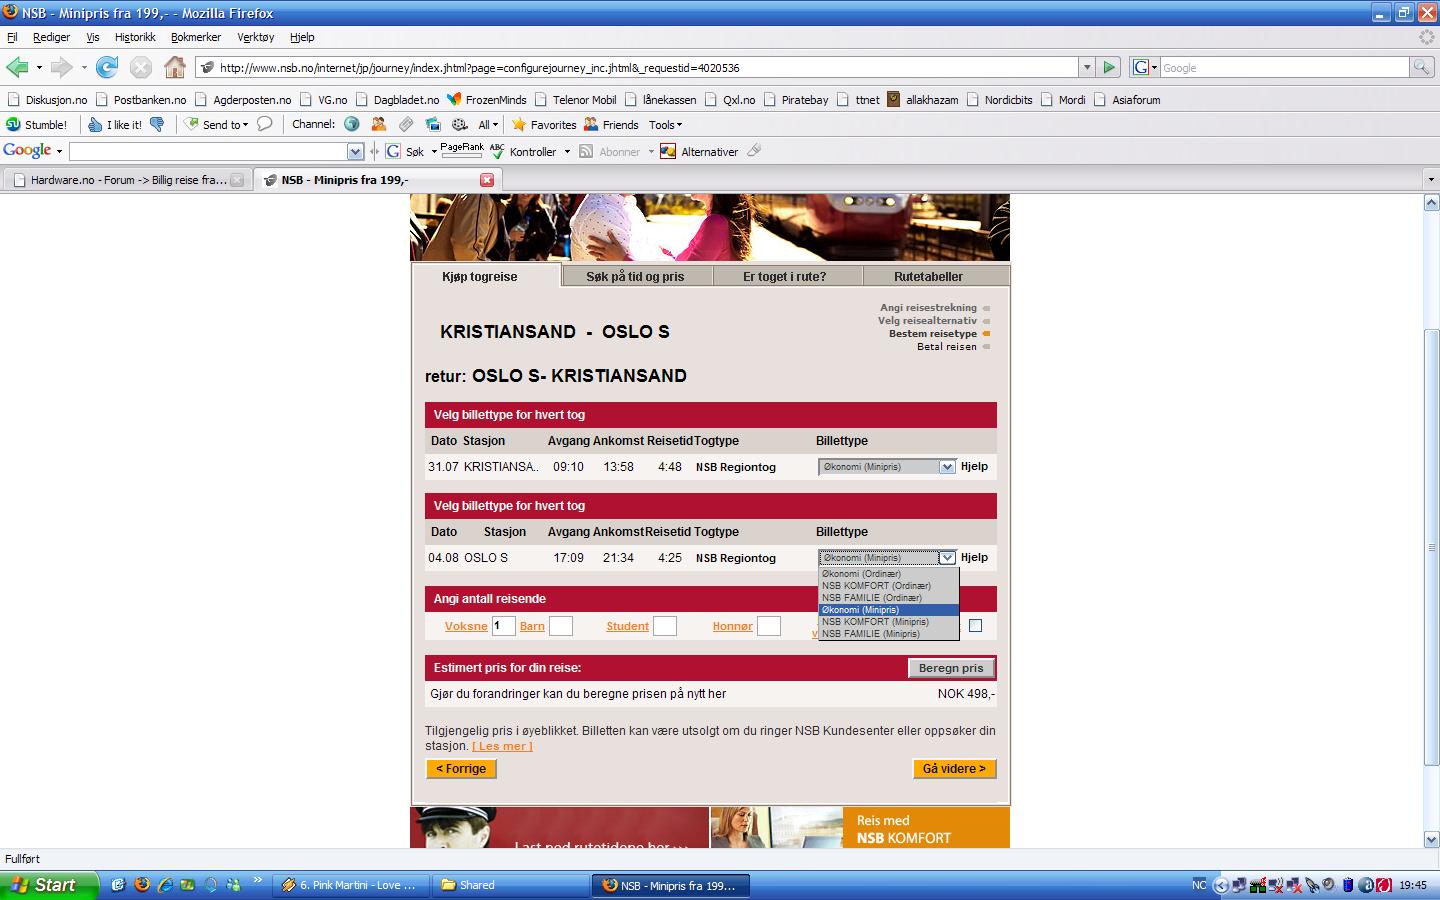Viewport: 1440px width, 900px height.
Task: Open the Fil menu
Action: coord(12,37)
